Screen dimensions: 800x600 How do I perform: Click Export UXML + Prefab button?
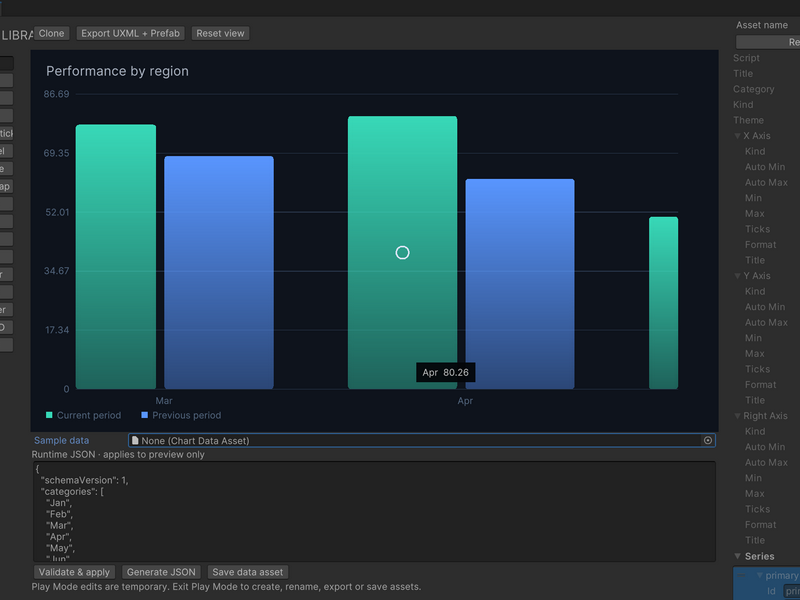tap(131, 33)
